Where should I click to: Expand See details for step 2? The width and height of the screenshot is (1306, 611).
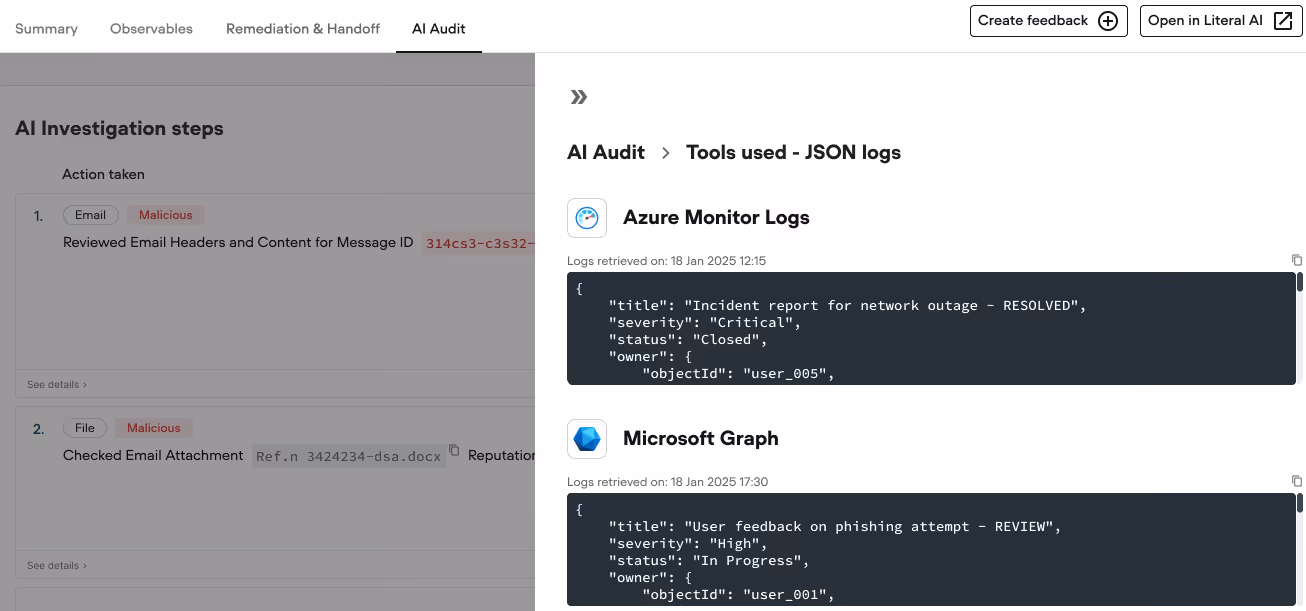pos(57,565)
